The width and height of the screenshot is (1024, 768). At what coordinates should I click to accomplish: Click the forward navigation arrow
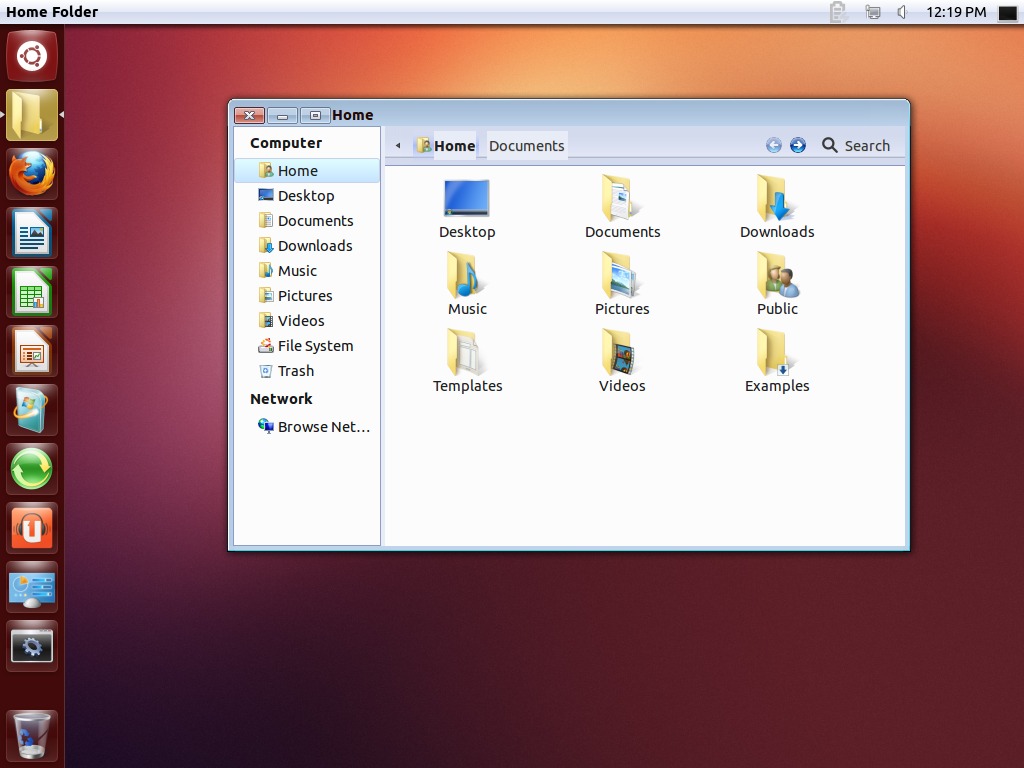tap(798, 146)
